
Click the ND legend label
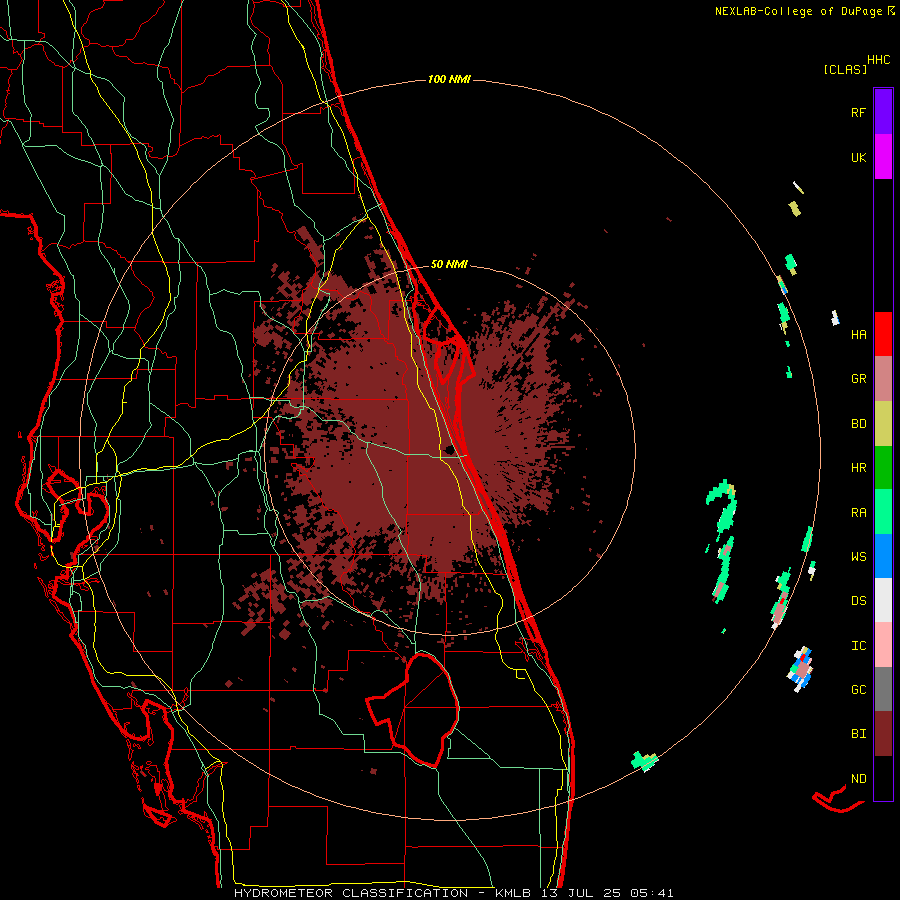point(858,779)
